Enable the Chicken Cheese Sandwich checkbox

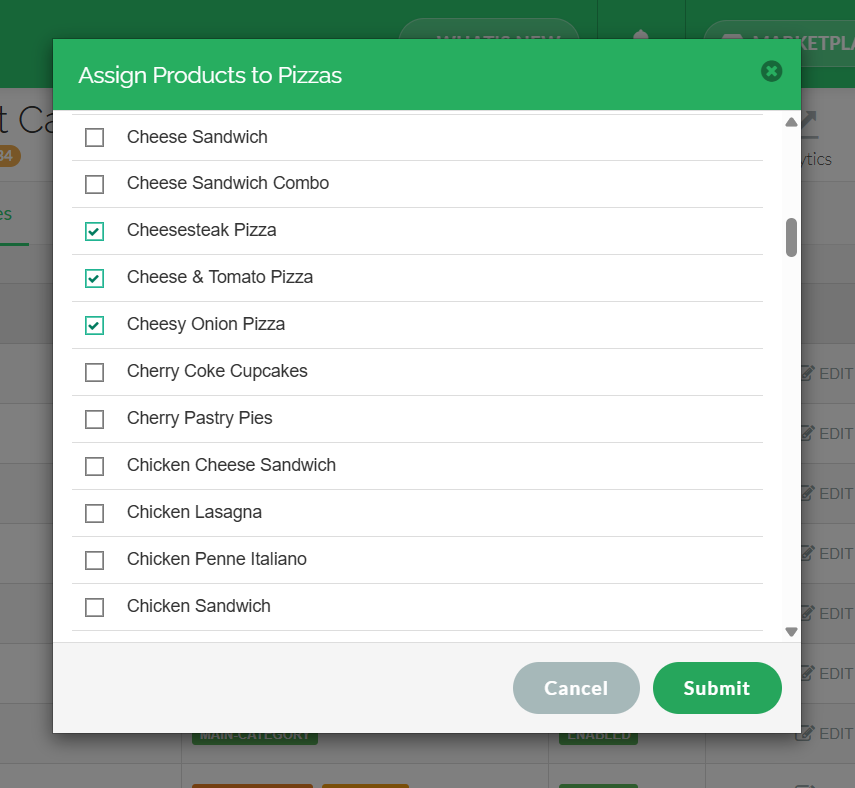click(94, 466)
